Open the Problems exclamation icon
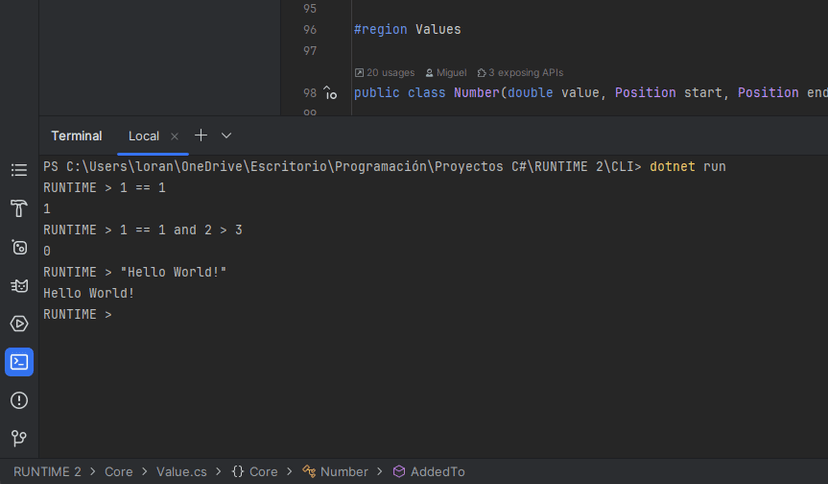This screenshot has width=828, height=484. [x=19, y=400]
